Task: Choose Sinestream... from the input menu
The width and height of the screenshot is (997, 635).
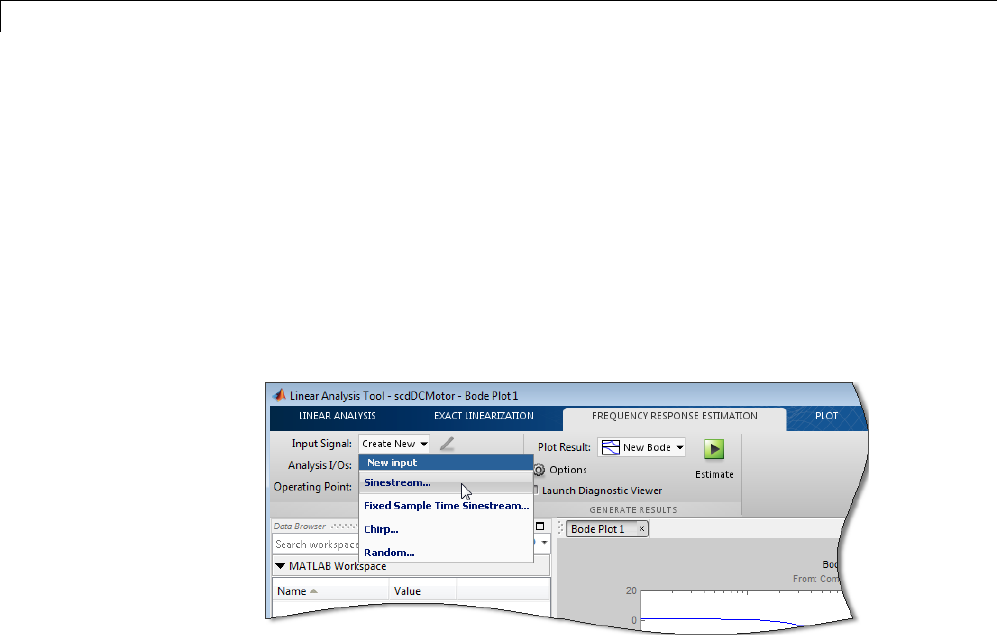Action: (x=446, y=482)
